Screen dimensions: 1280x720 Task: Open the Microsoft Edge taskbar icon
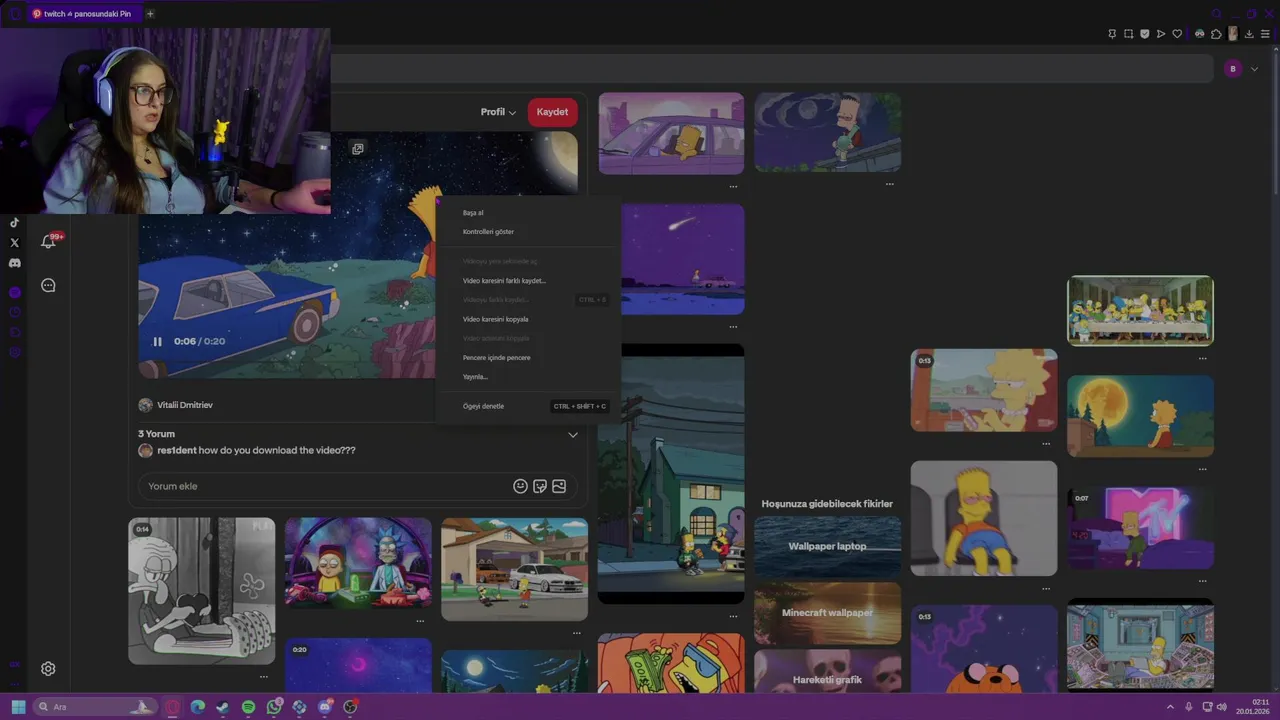(x=198, y=707)
